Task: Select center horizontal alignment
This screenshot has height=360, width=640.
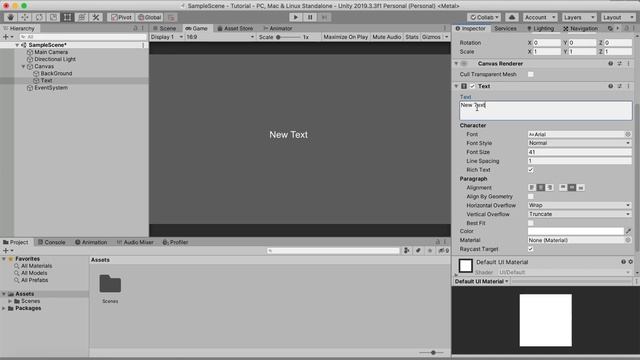Action: pyautogui.click(x=540, y=188)
